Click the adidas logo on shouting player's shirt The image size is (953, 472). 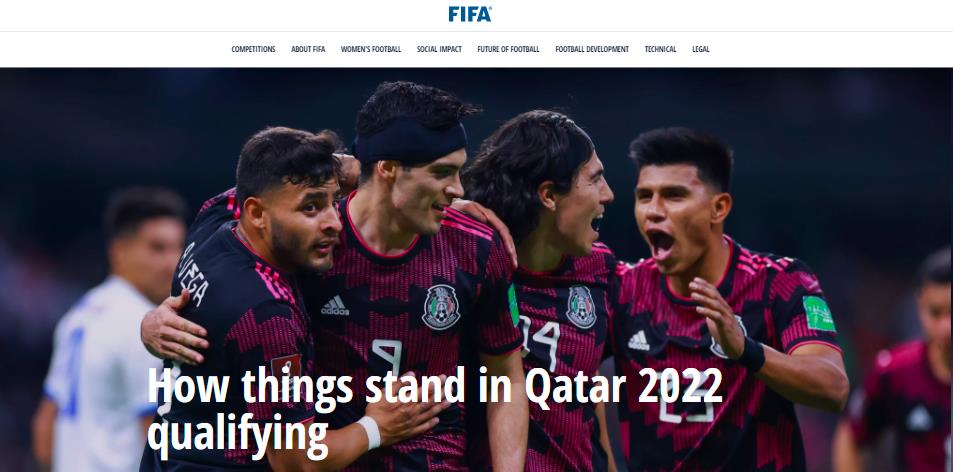click(638, 341)
